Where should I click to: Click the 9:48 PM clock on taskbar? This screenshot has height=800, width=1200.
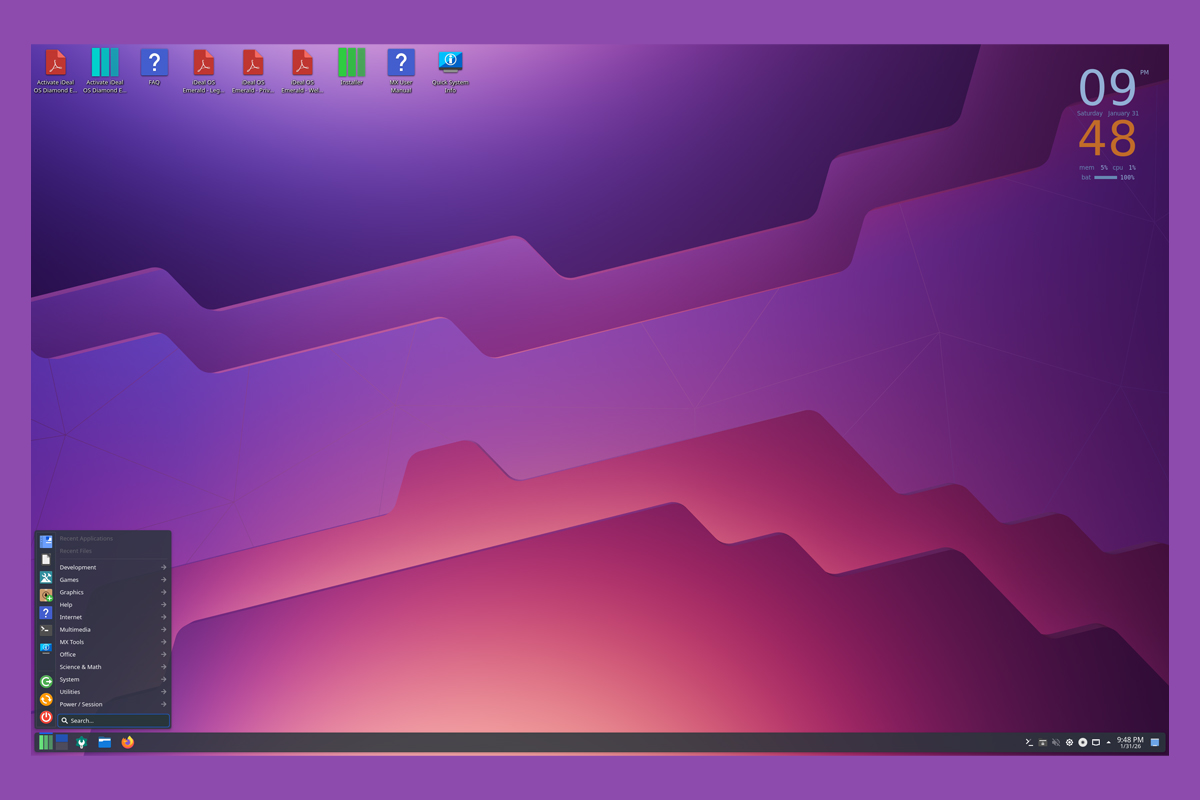coord(1130,742)
